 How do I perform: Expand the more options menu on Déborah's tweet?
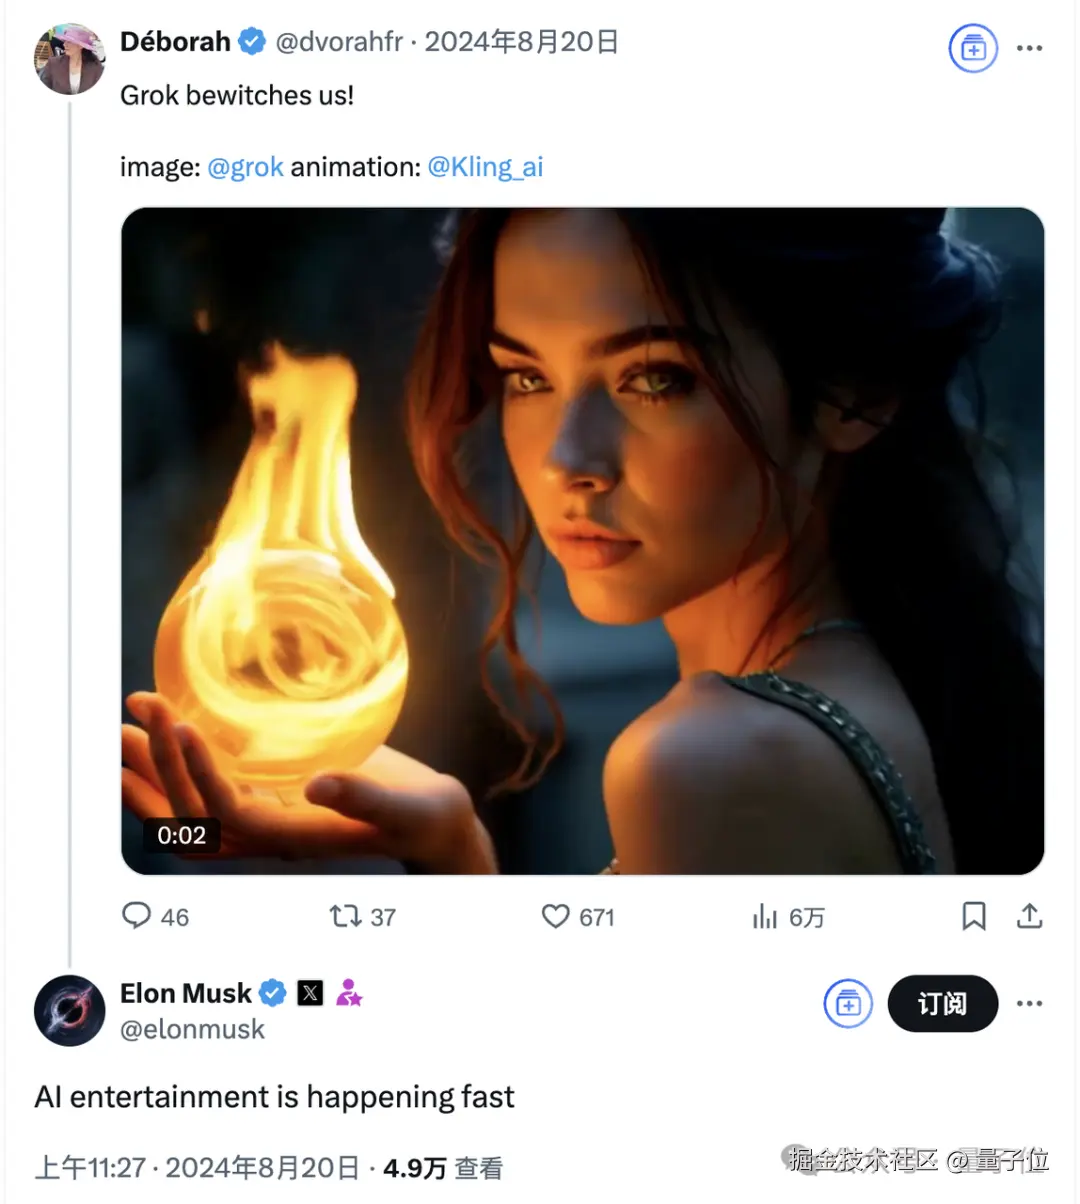(1029, 47)
